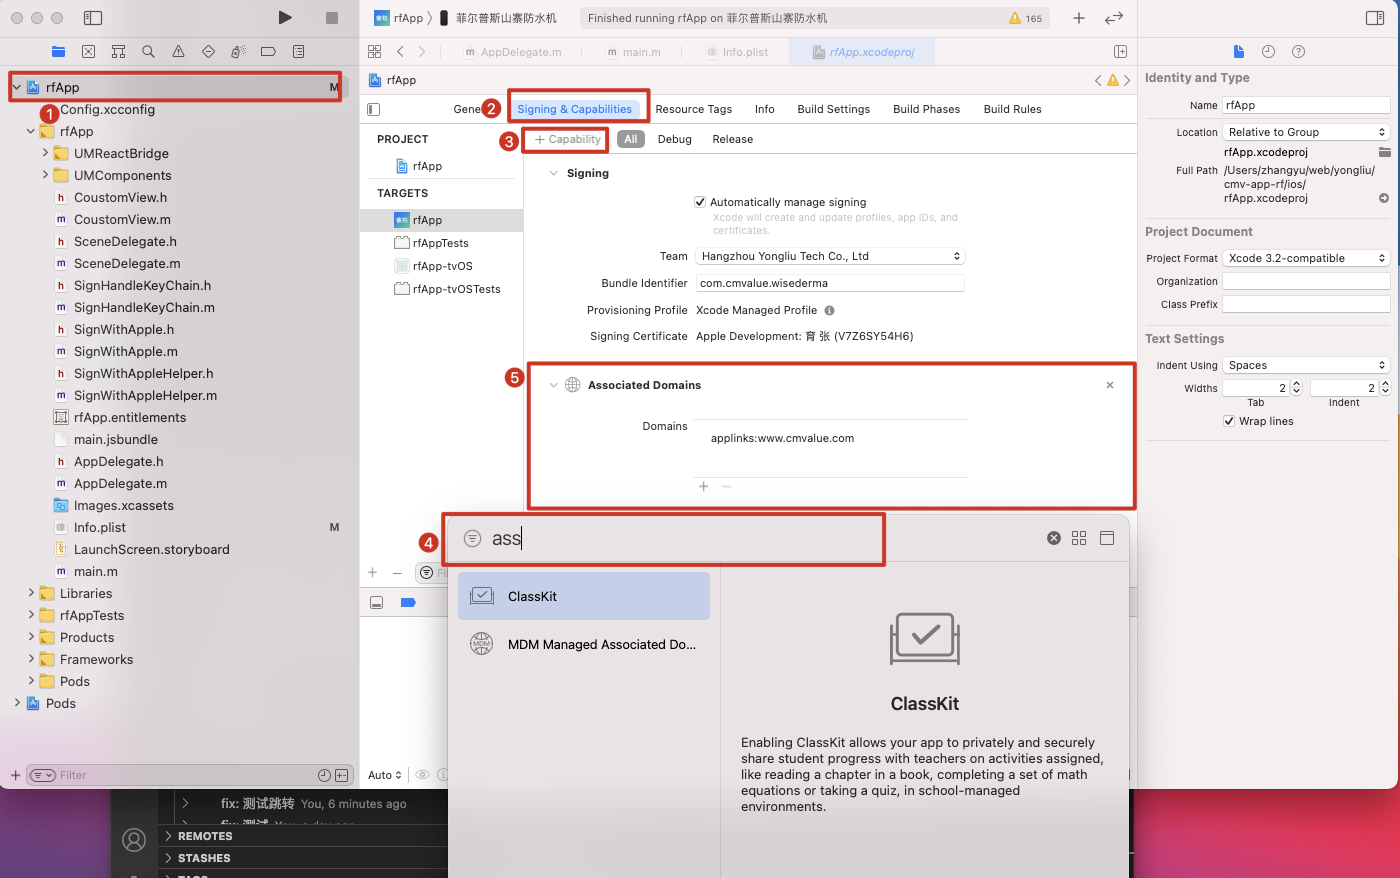The width and height of the screenshot is (1400, 878).
Task: Switch capability library to grid view
Action: pos(1079,538)
